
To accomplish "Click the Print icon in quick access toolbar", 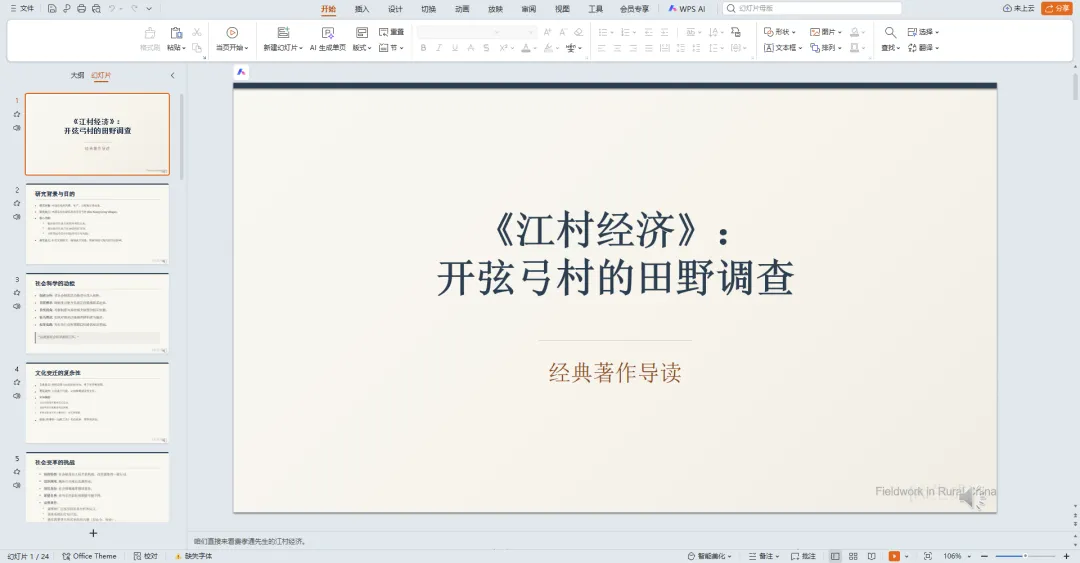I will pos(81,8).
